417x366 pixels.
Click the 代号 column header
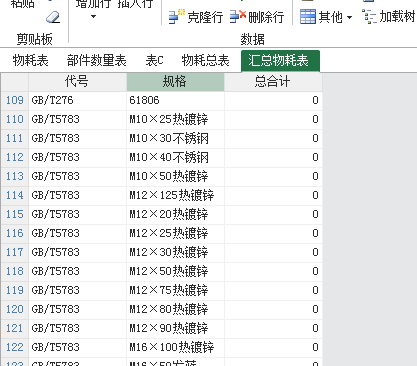click(77, 82)
